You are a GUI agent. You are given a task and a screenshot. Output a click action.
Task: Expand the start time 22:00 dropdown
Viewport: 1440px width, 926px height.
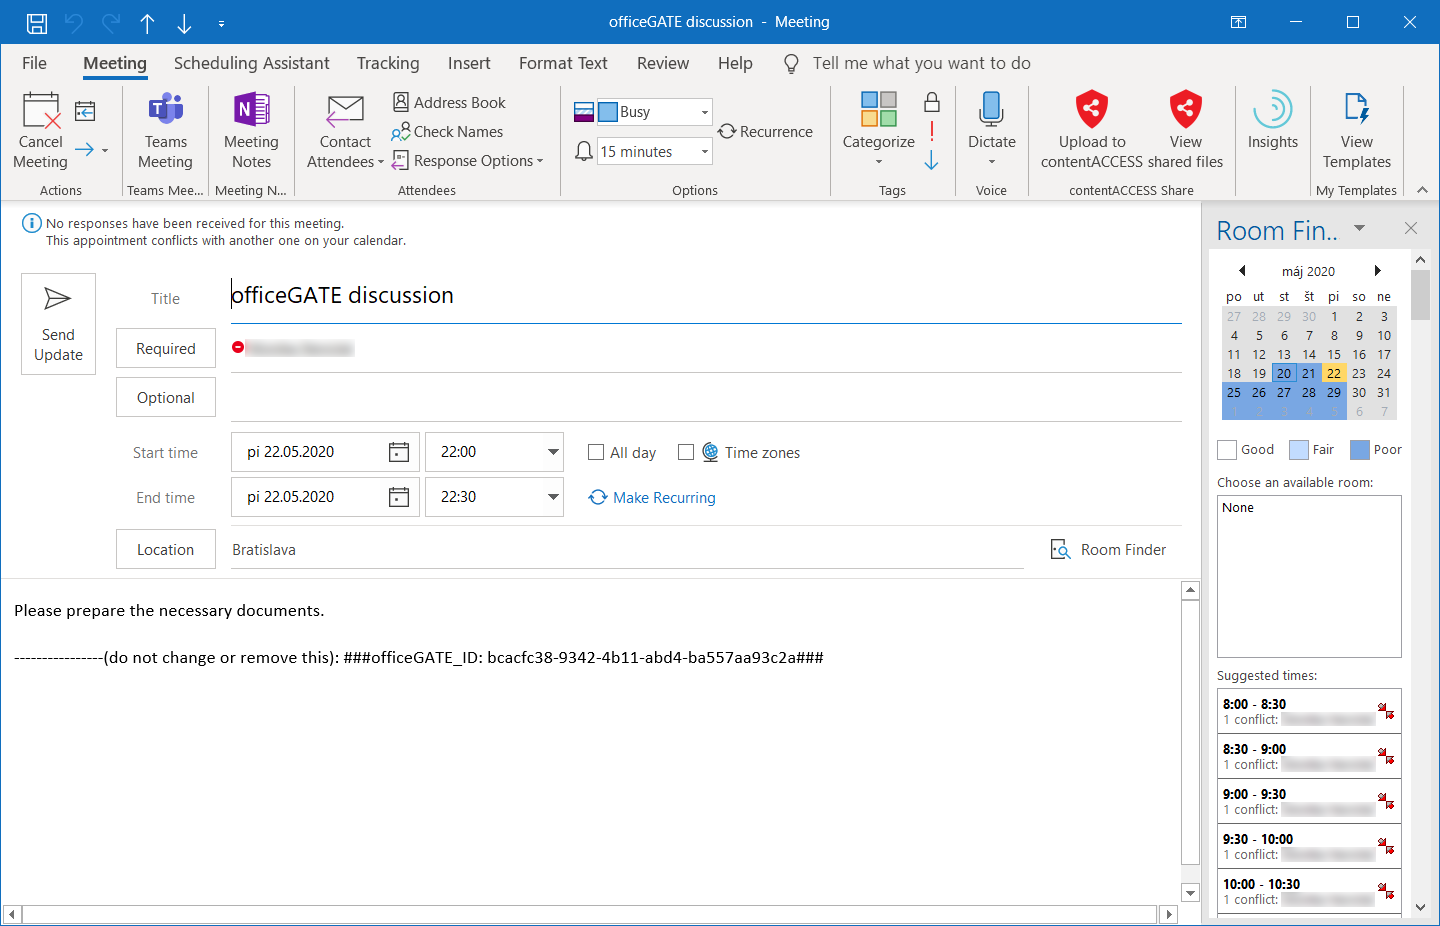tap(552, 452)
